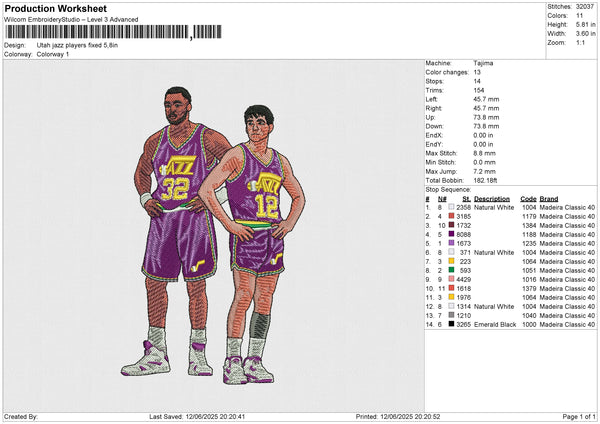Select design name Utah jazz players fixed 5,8in
This screenshot has width=600, height=424.
[x=77, y=45]
